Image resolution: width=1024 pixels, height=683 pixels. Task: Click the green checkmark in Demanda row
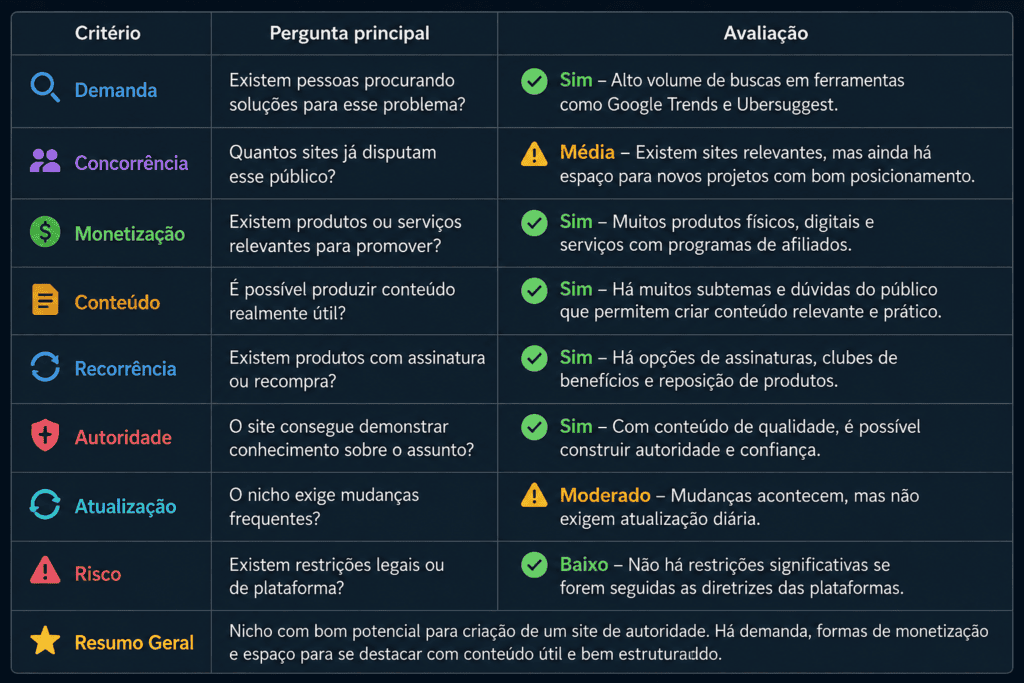pos(534,82)
